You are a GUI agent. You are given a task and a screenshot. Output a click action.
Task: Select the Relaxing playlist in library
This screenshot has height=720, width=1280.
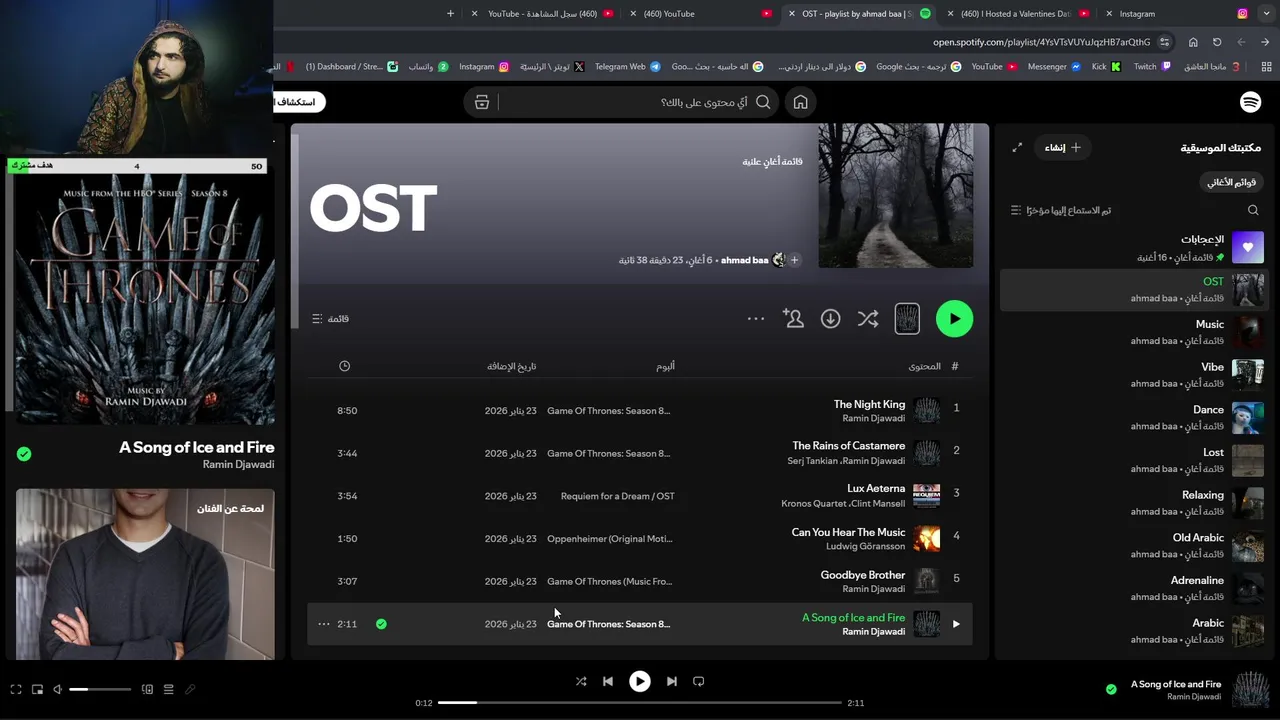1134,503
